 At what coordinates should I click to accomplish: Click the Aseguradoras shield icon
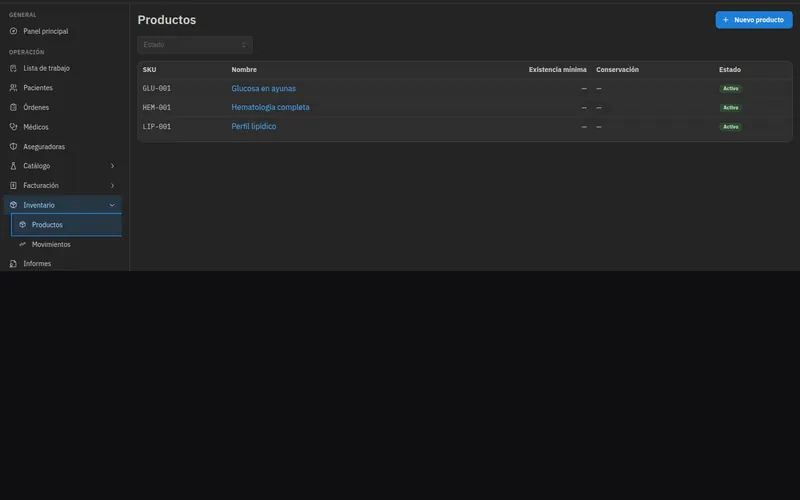[x=13, y=146]
